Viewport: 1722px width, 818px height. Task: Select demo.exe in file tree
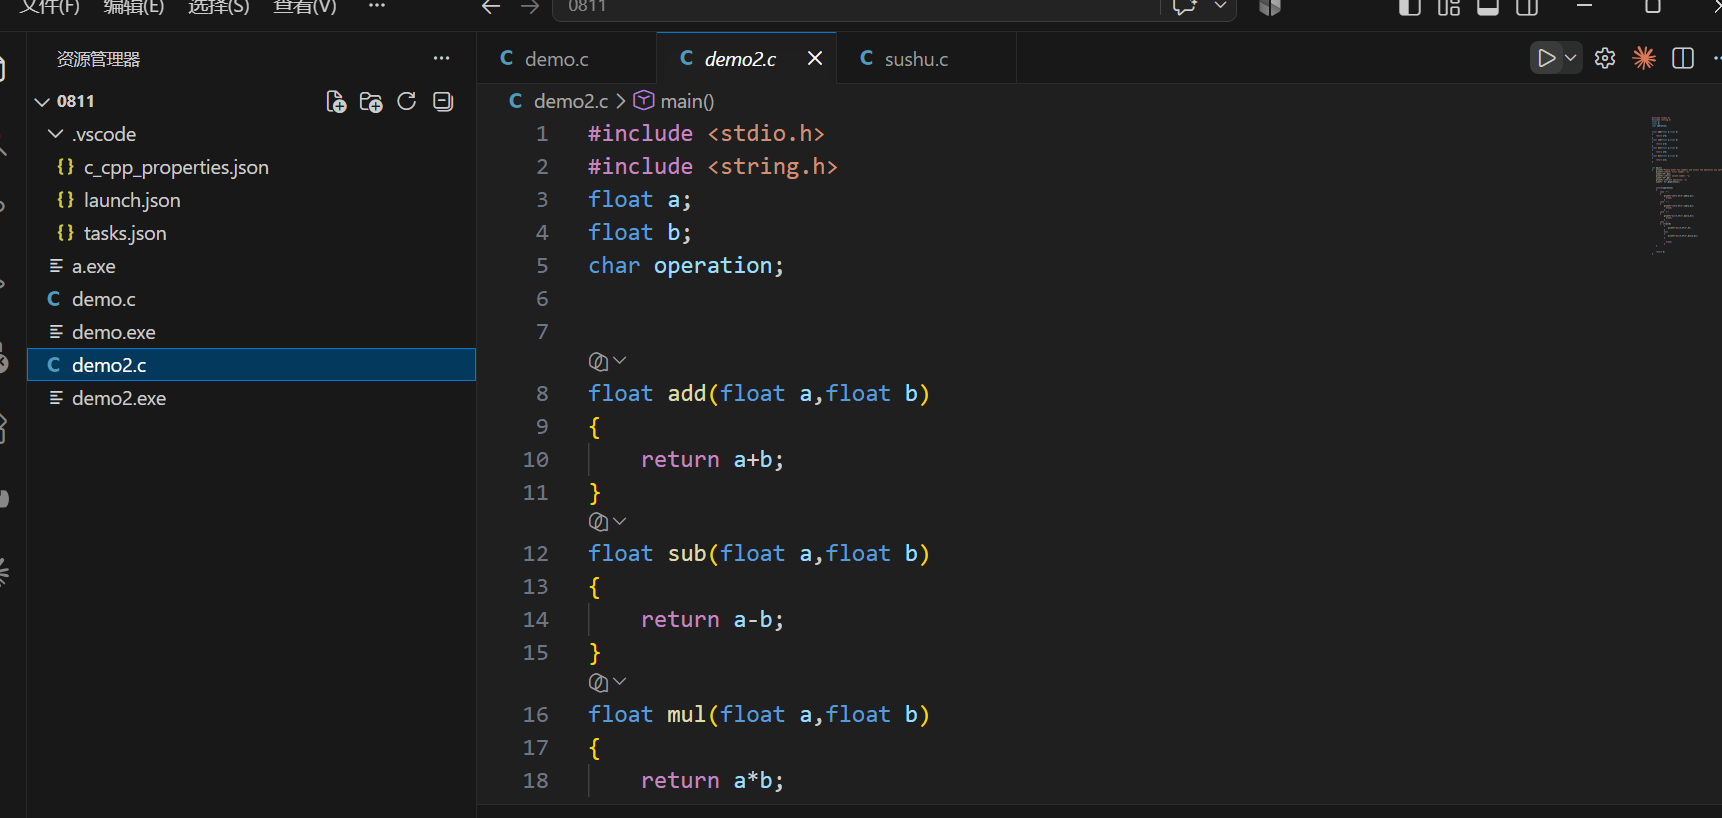pos(252,332)
